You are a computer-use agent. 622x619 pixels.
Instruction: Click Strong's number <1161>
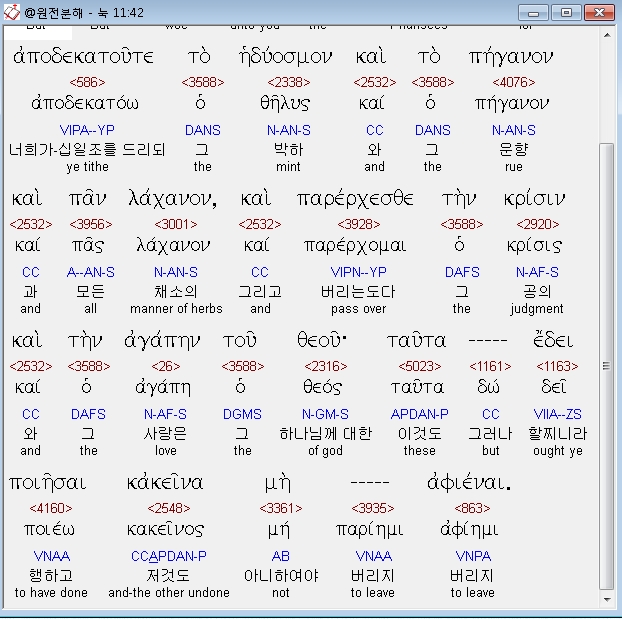pyautogui.click(x=490, y=366)
